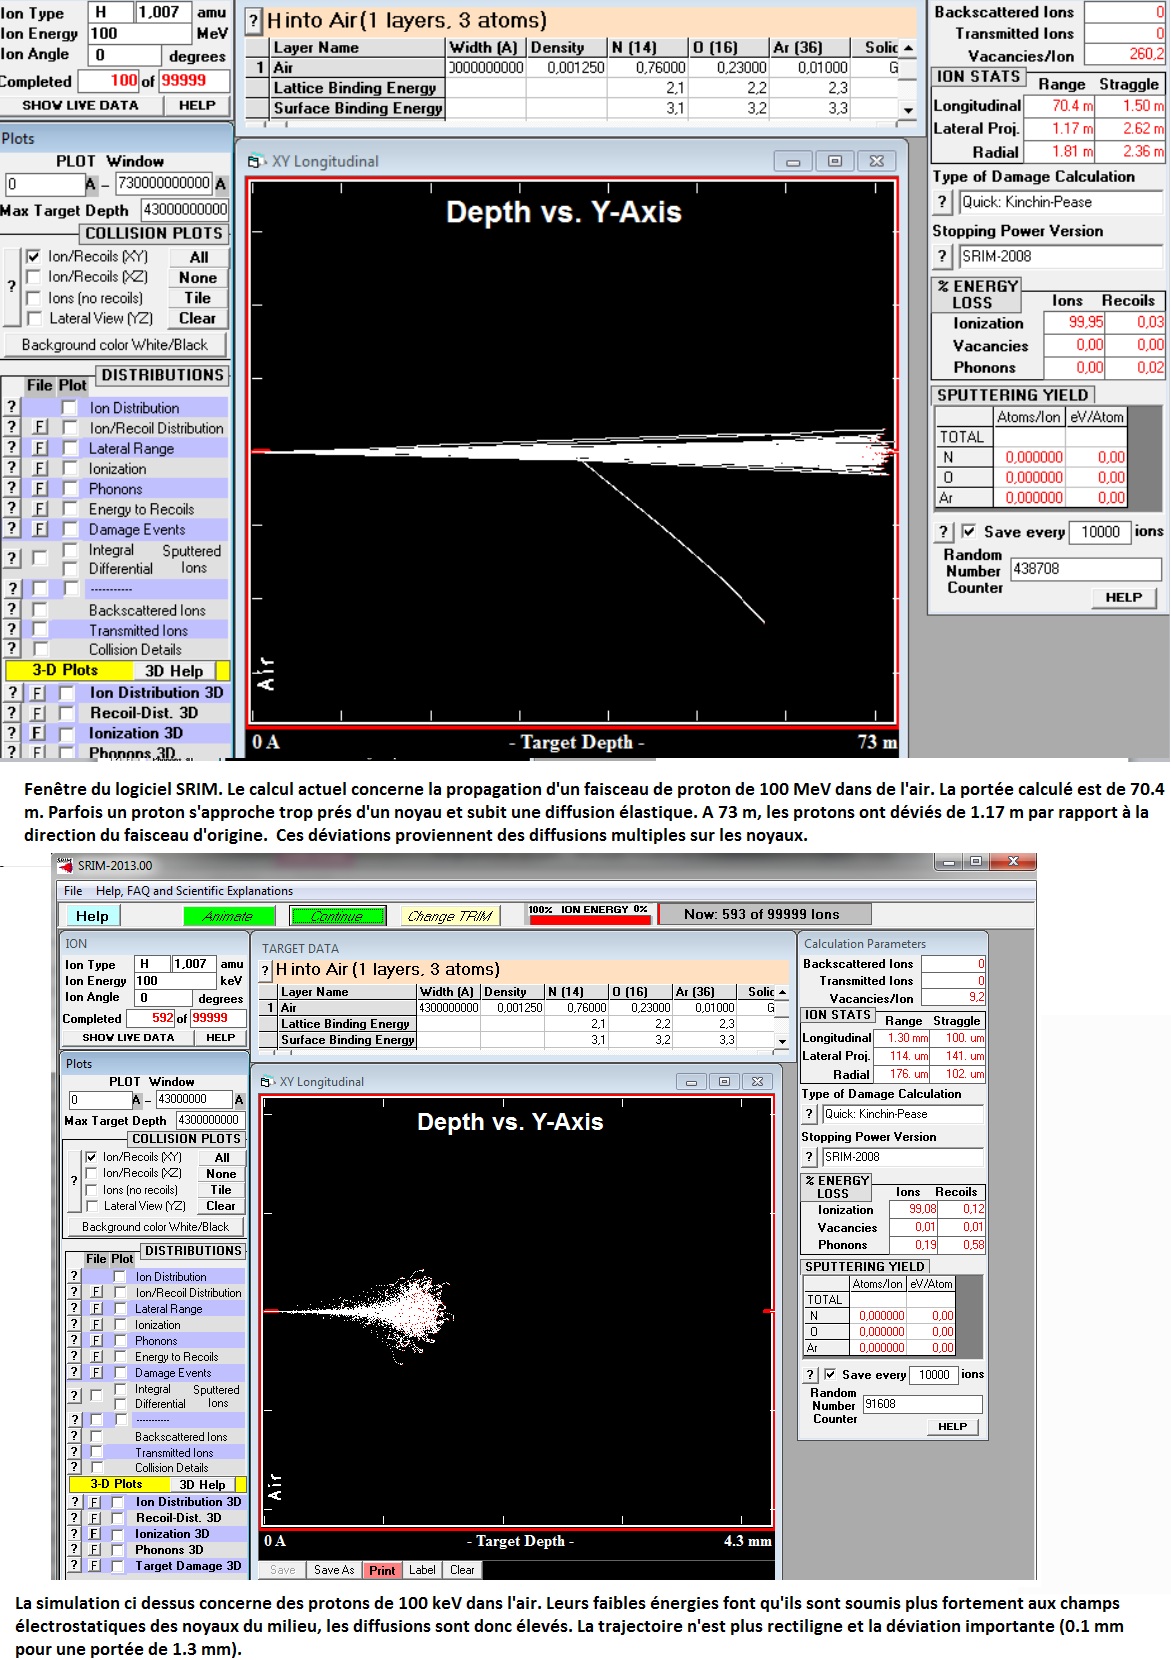Click Save As below the Depth vs. Y-Axis plot

[333, 1570]
